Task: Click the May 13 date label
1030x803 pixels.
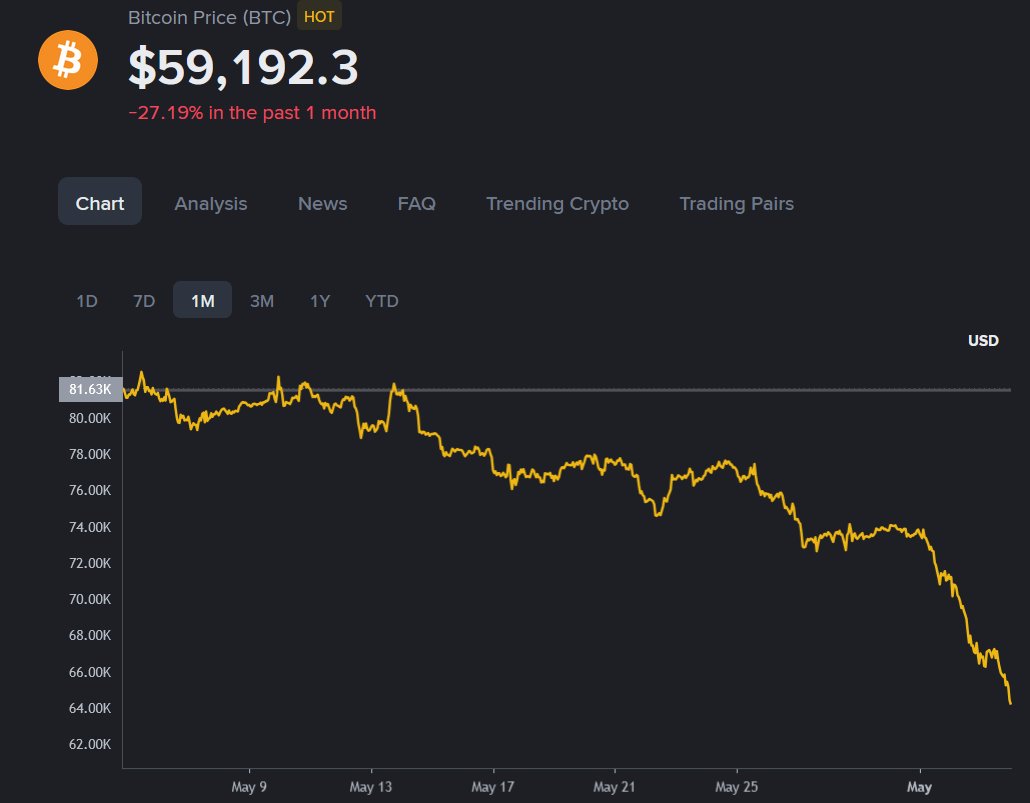Action: click(x=370, y=787)
